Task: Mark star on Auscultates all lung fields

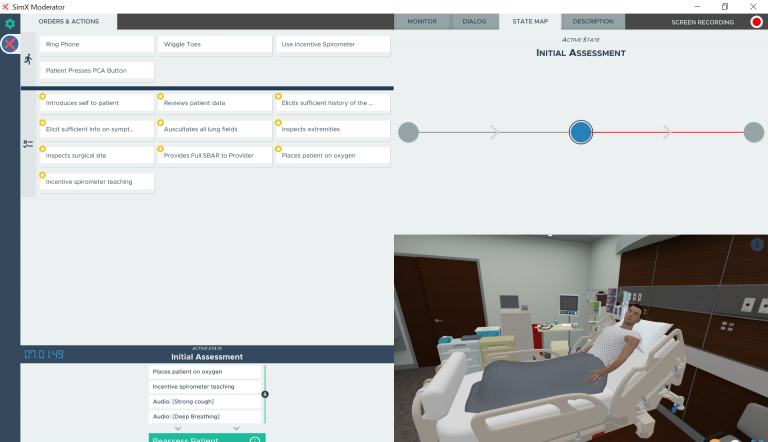Action: tap(160, 123)
